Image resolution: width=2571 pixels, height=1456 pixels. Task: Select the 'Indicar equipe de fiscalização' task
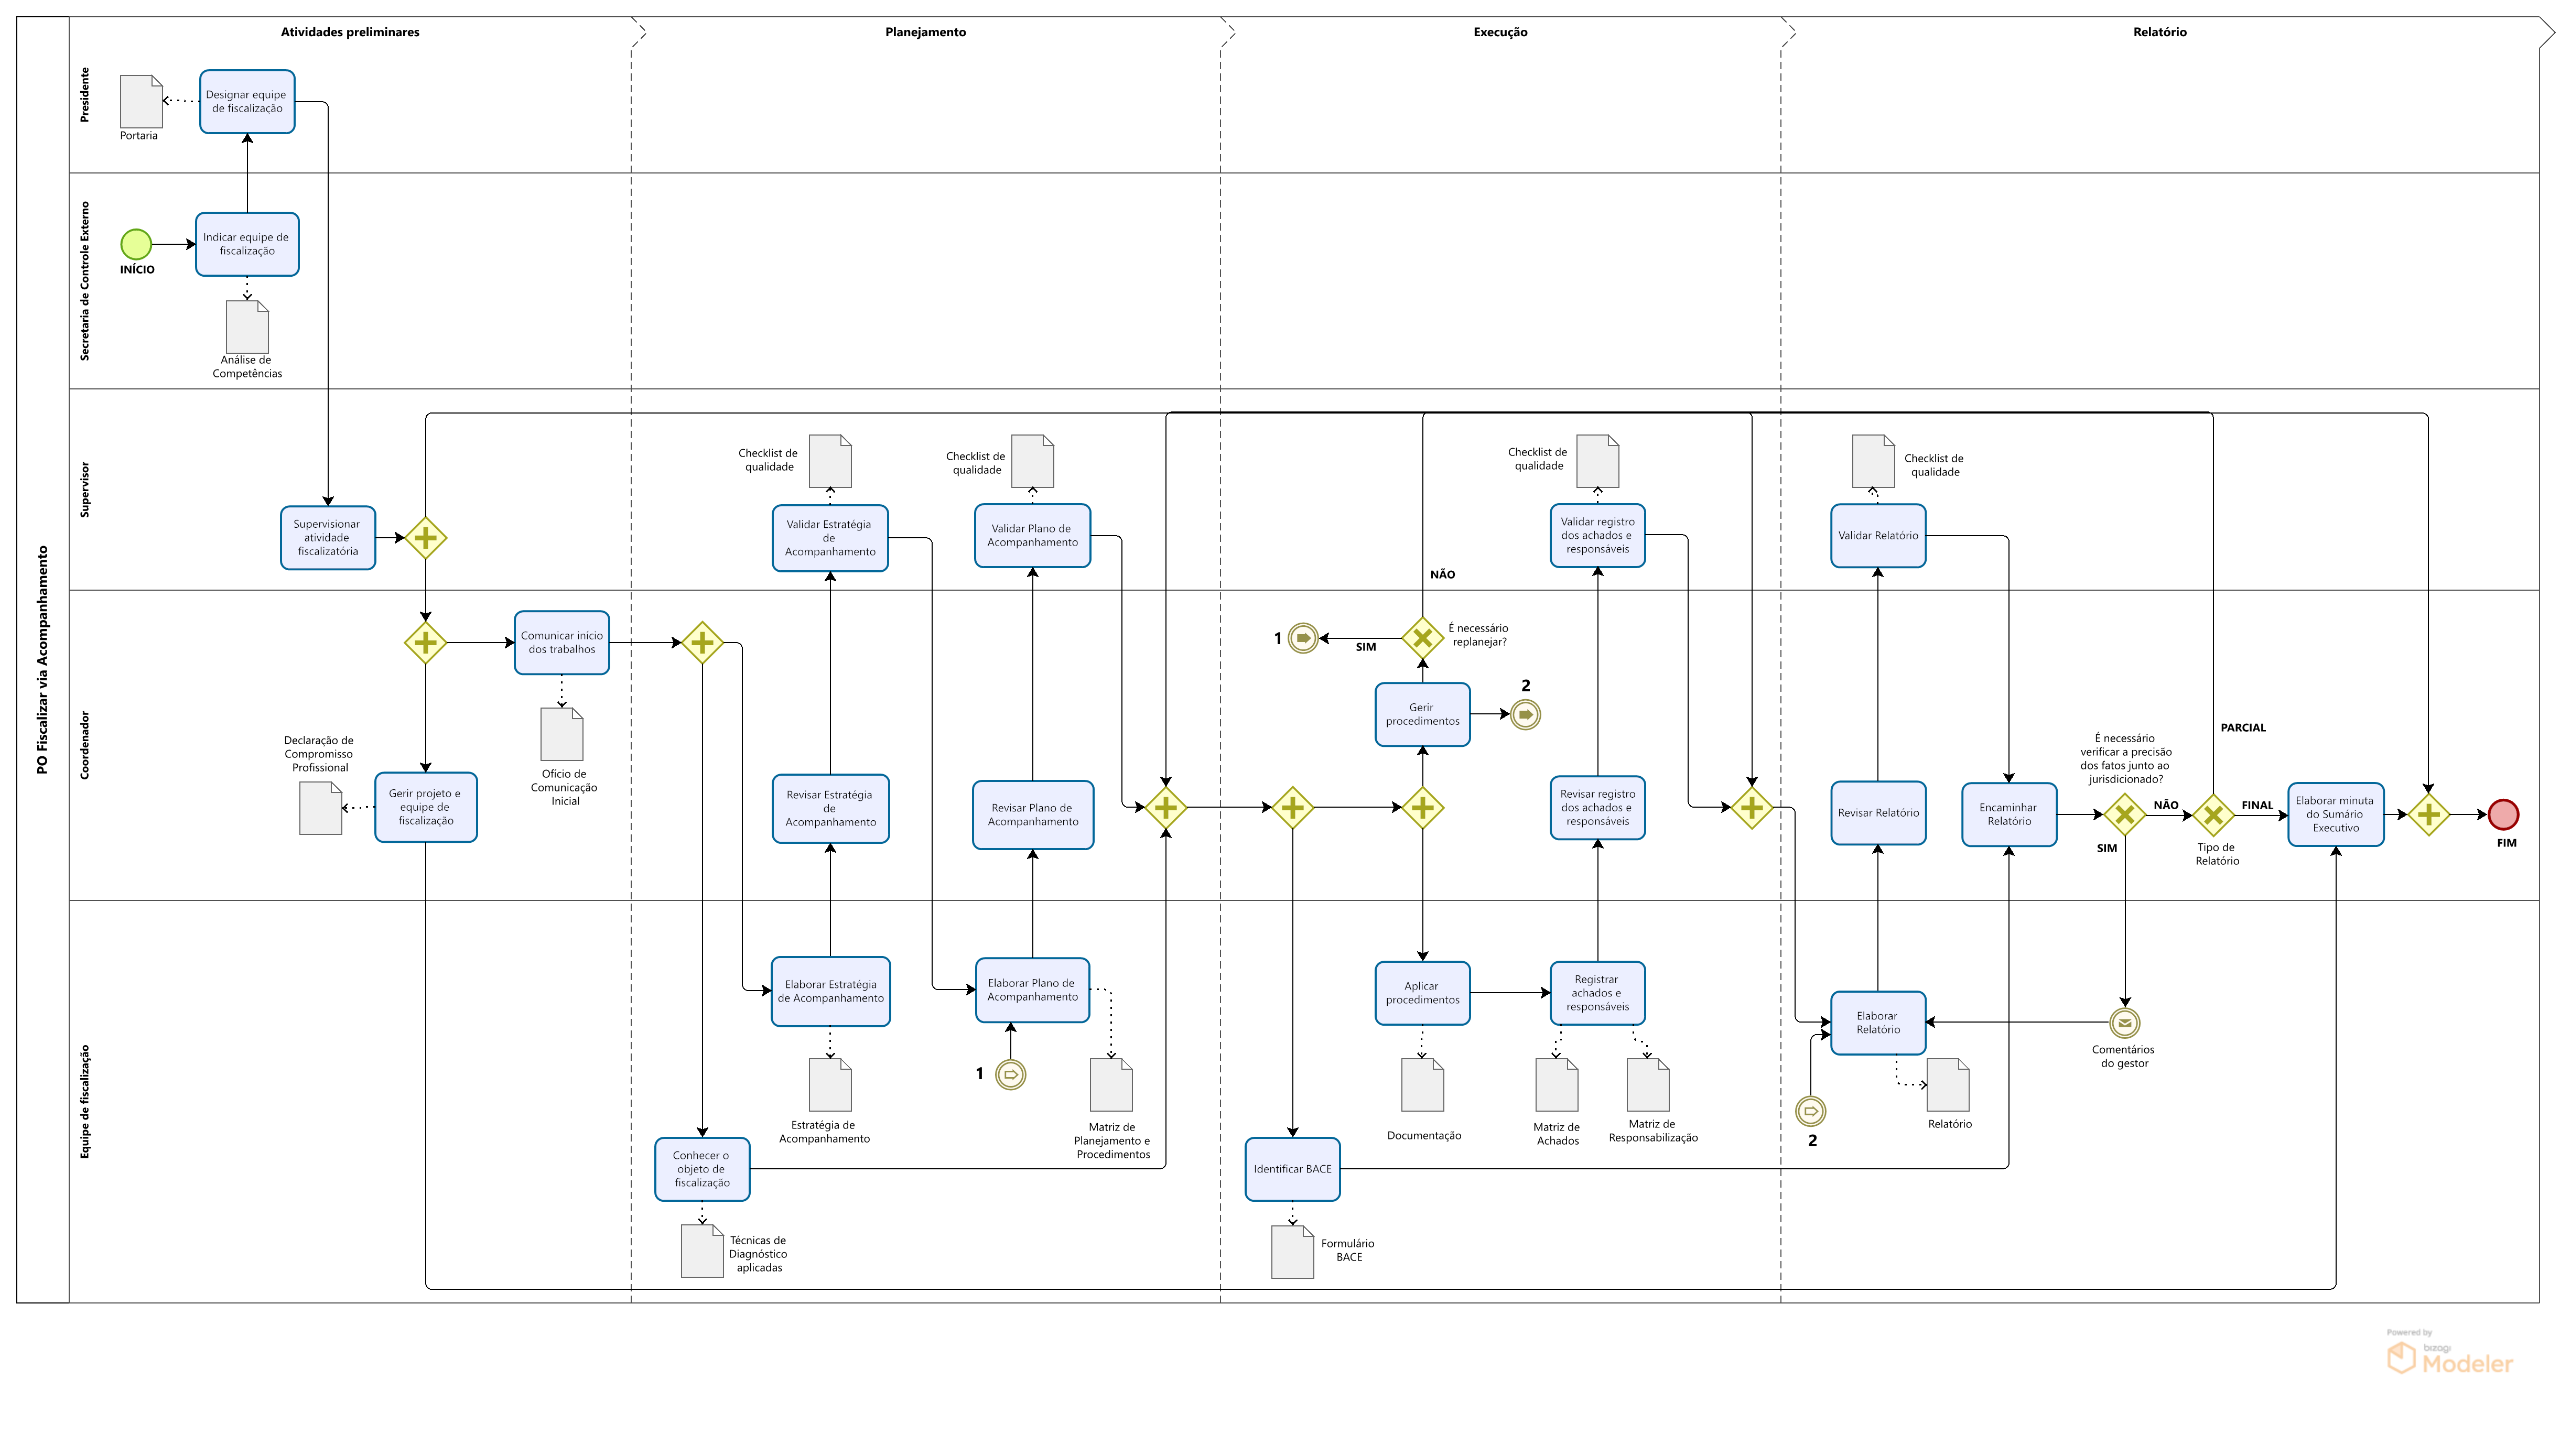pyautogui.click(x=247, y=244)
